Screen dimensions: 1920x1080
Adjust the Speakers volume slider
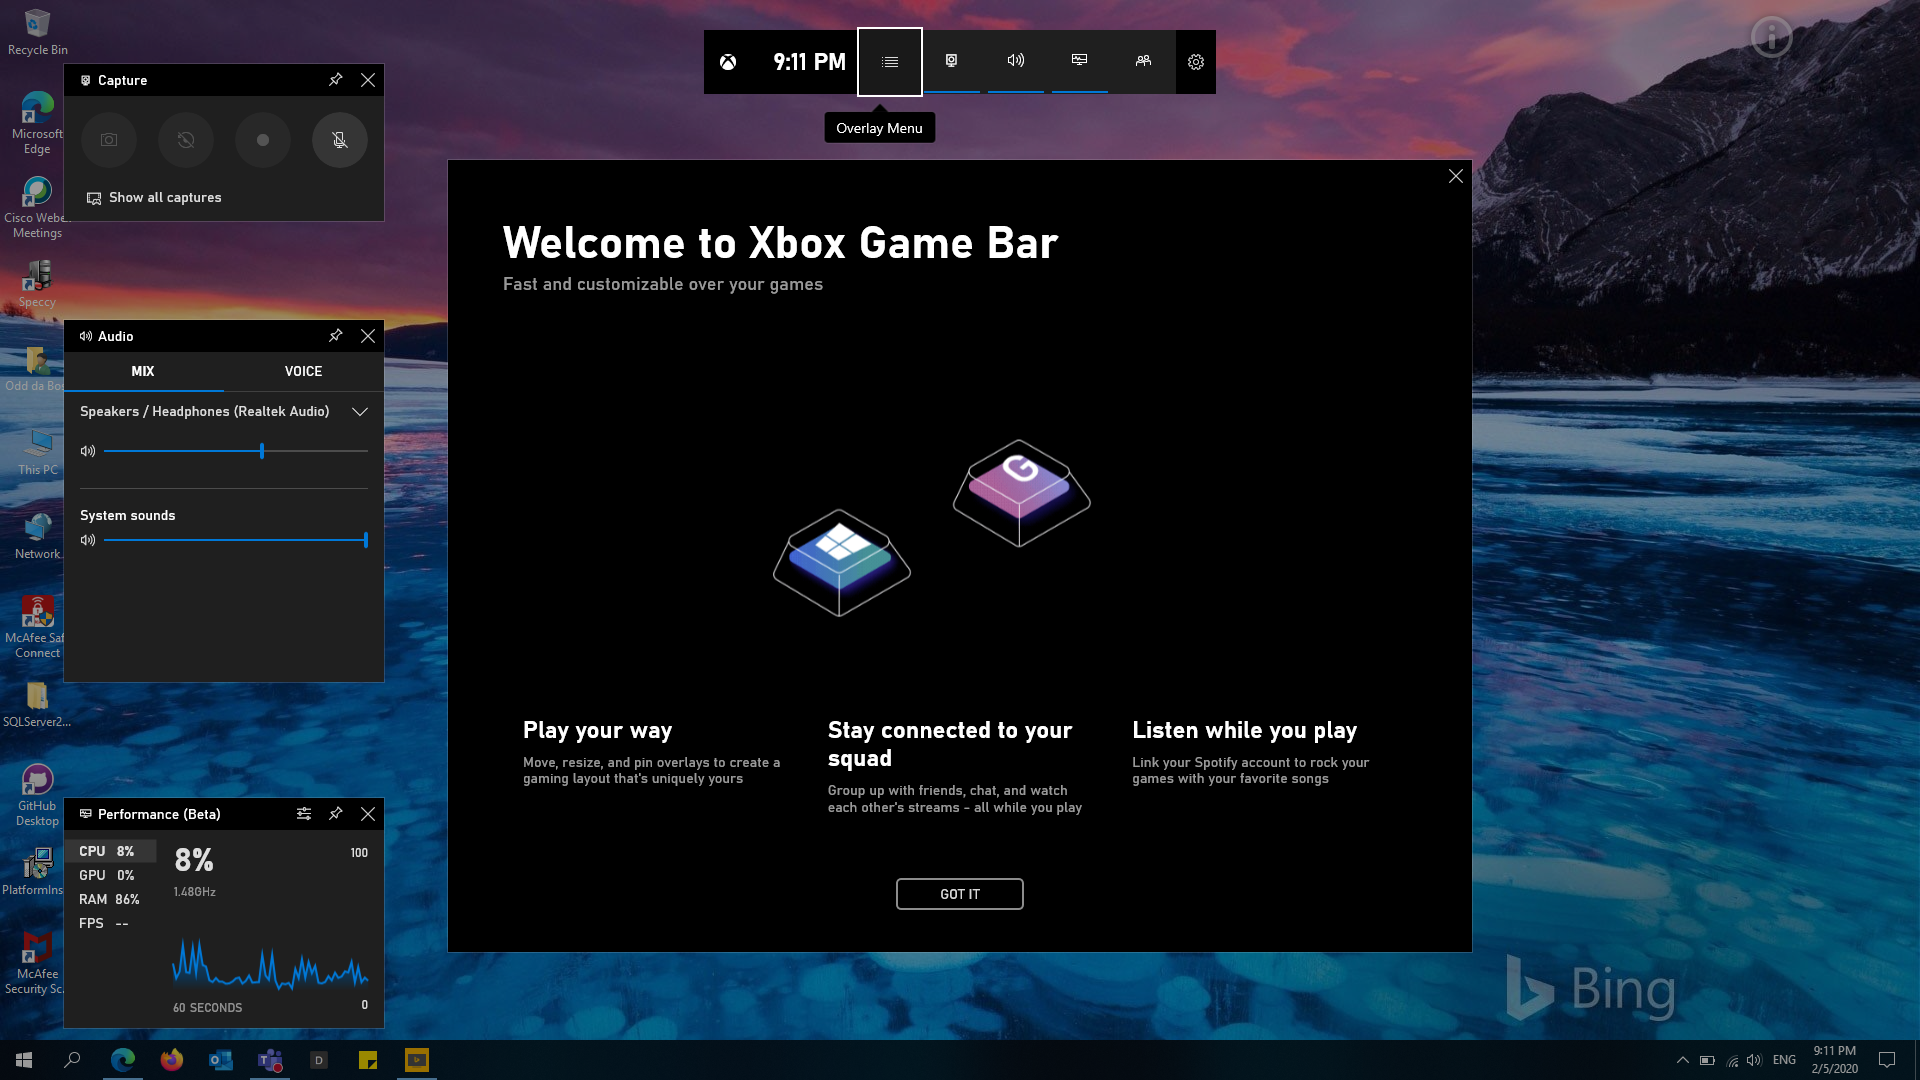pyautogui.click(x=236, y=451)
